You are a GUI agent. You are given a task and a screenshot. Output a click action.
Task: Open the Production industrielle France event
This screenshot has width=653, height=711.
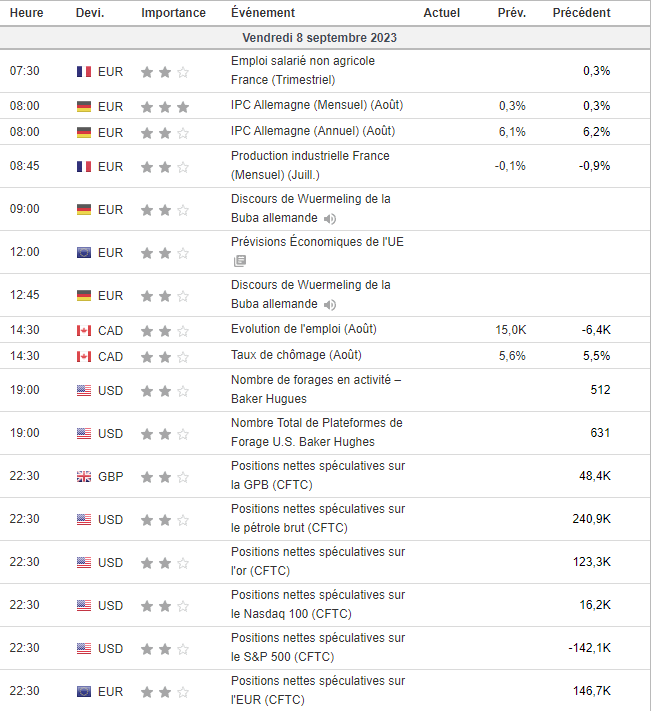(x=310, y=165)
